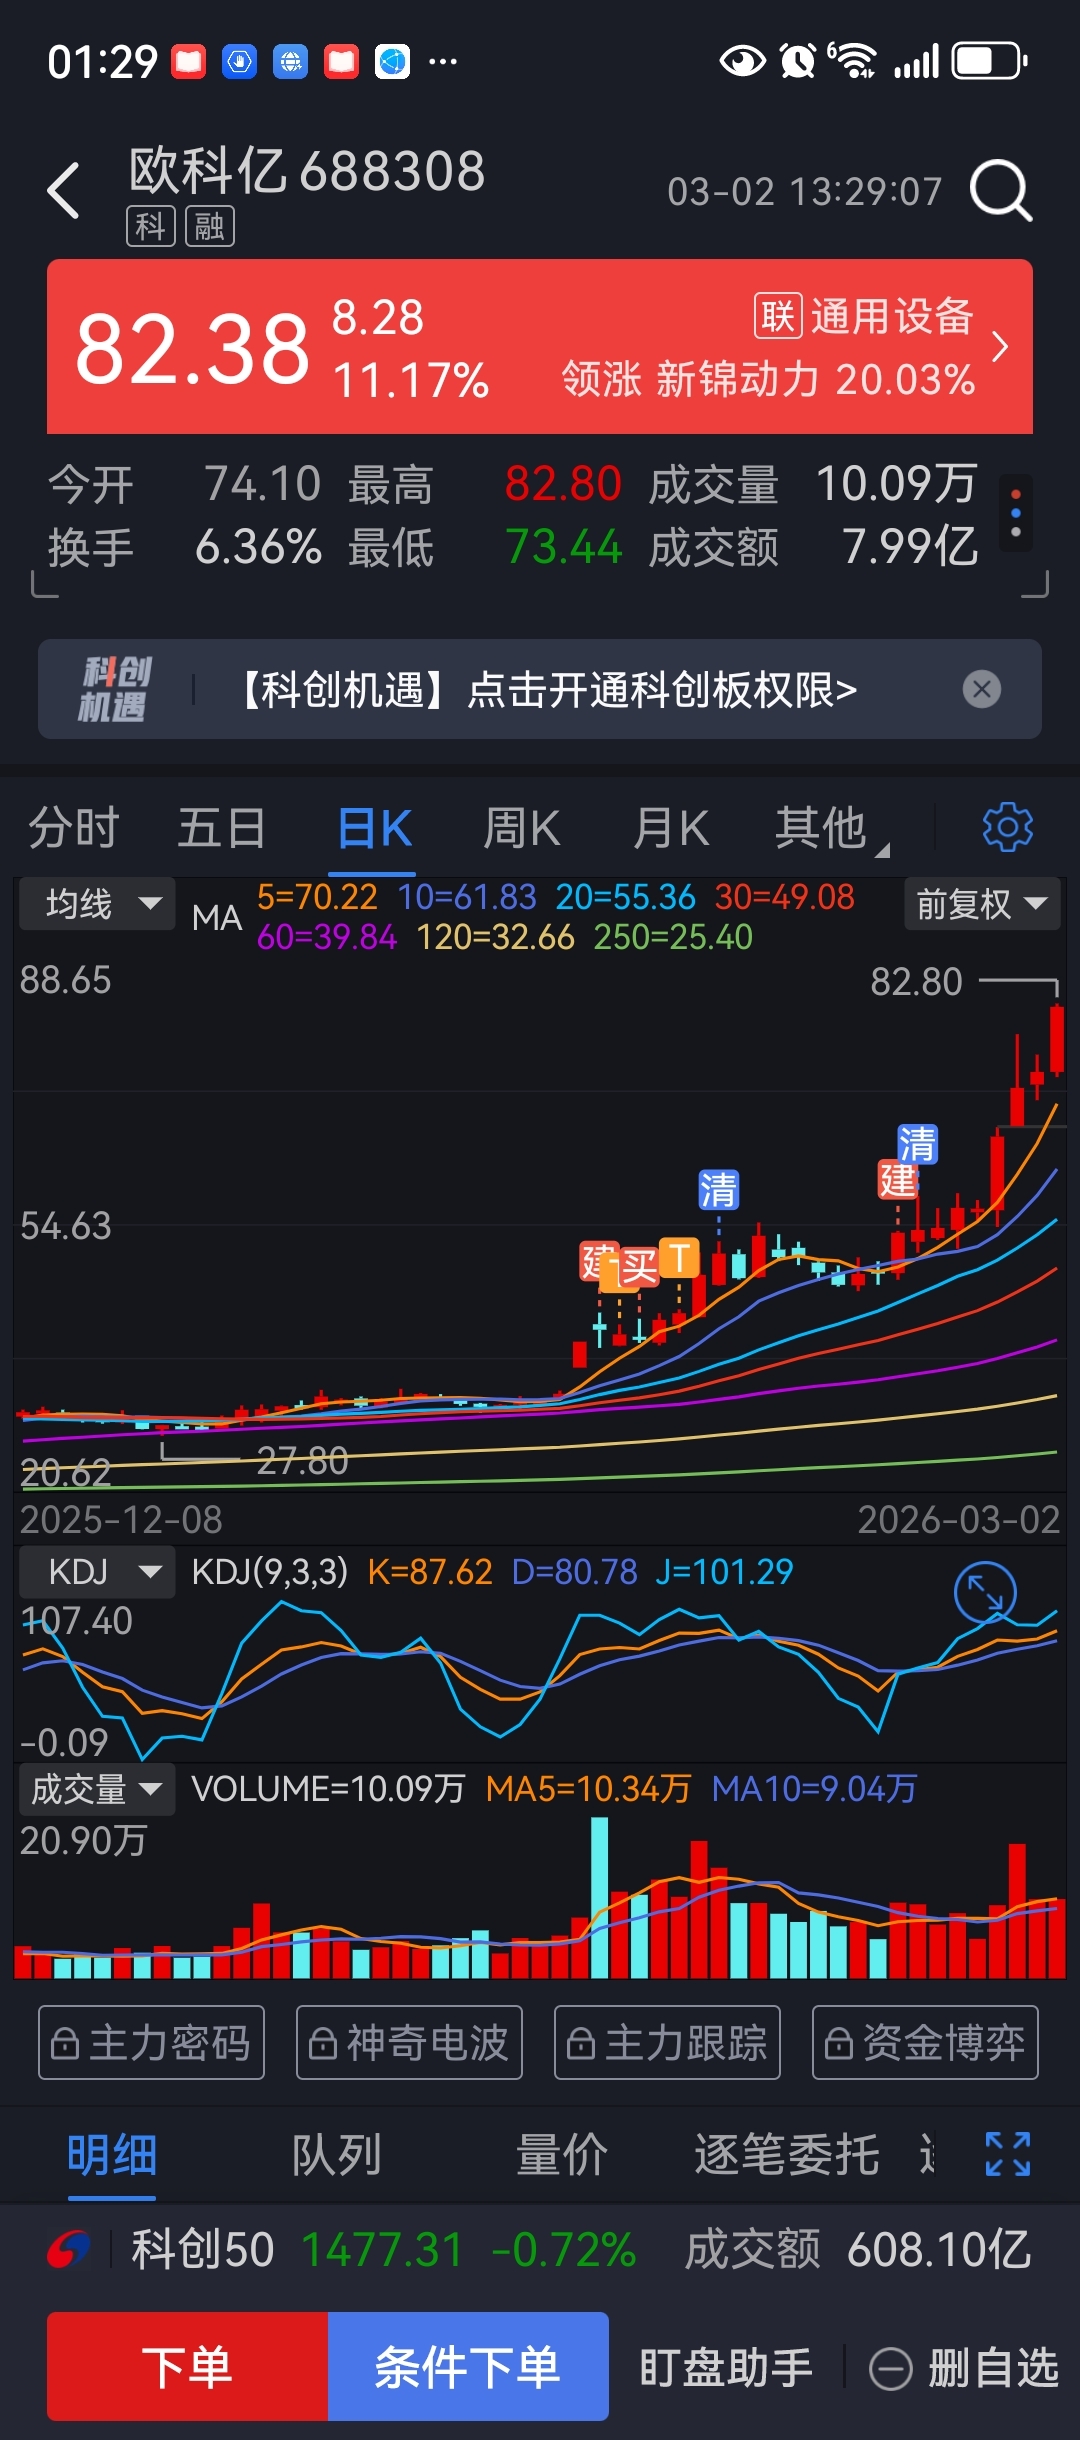Switch to 五日 chart tab

pos(222,828)
